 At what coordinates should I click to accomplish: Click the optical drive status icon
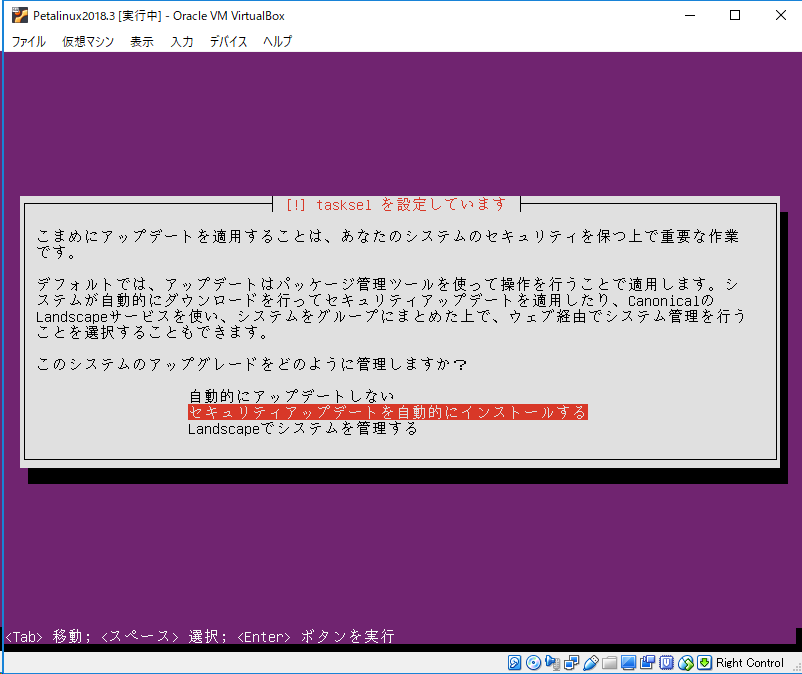tap(532, 662)
